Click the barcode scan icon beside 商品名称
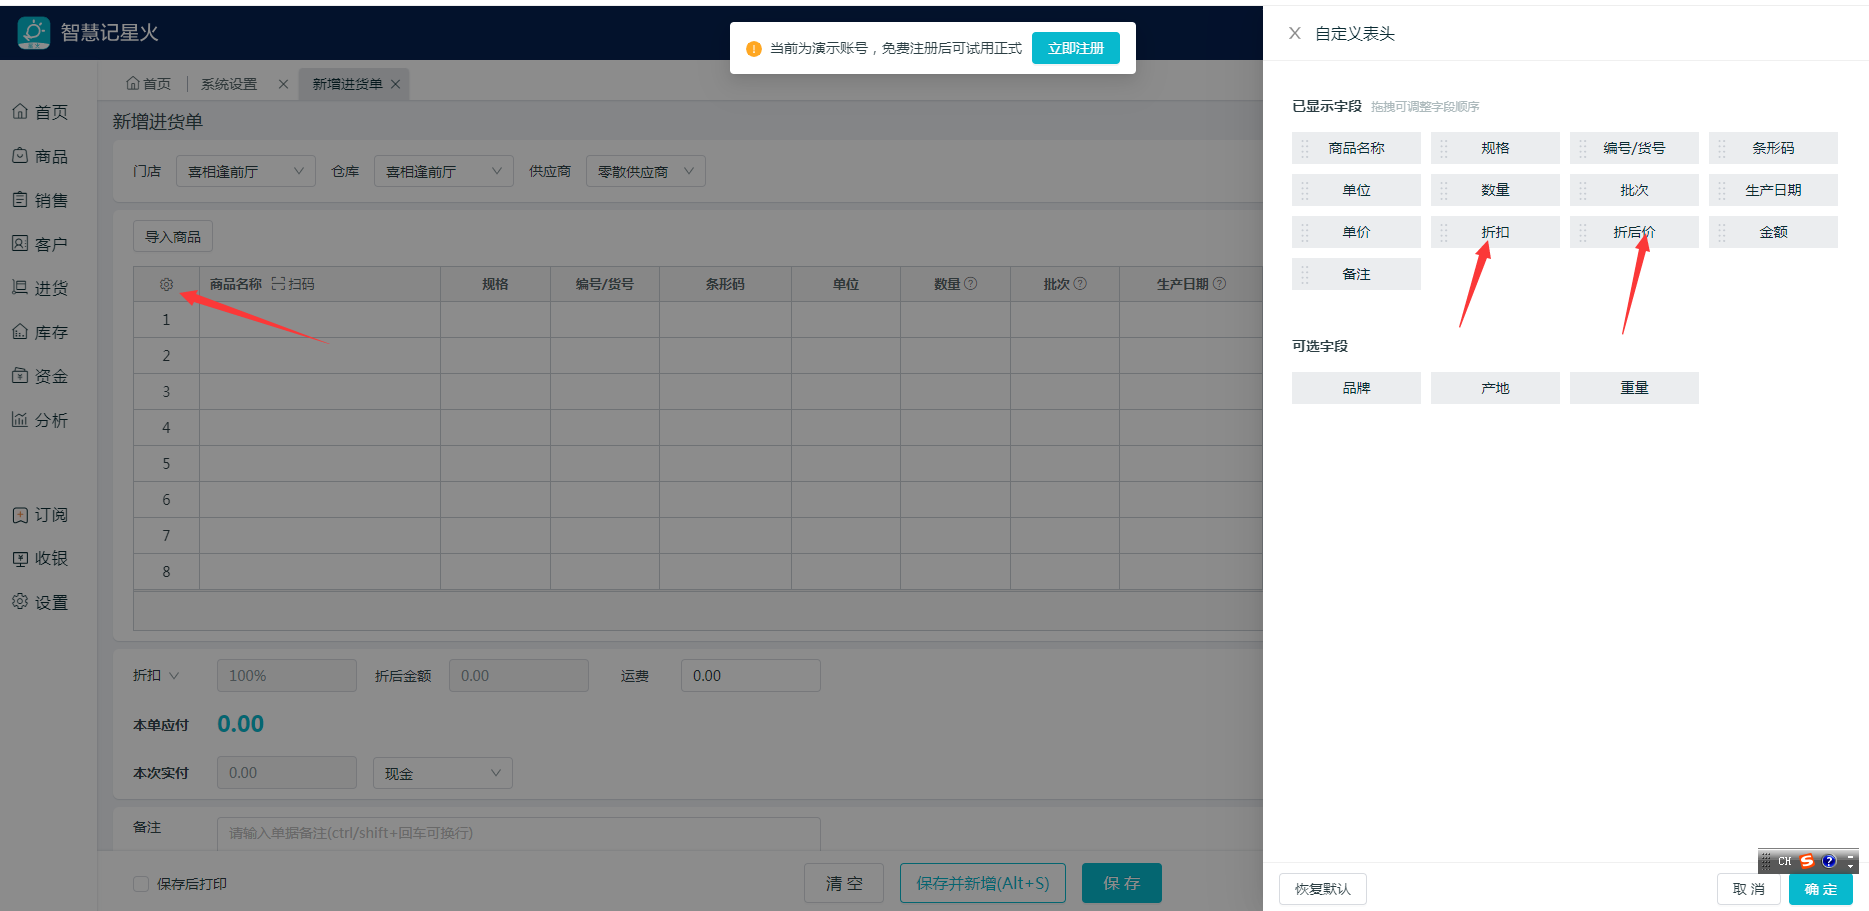 [279, 285]
